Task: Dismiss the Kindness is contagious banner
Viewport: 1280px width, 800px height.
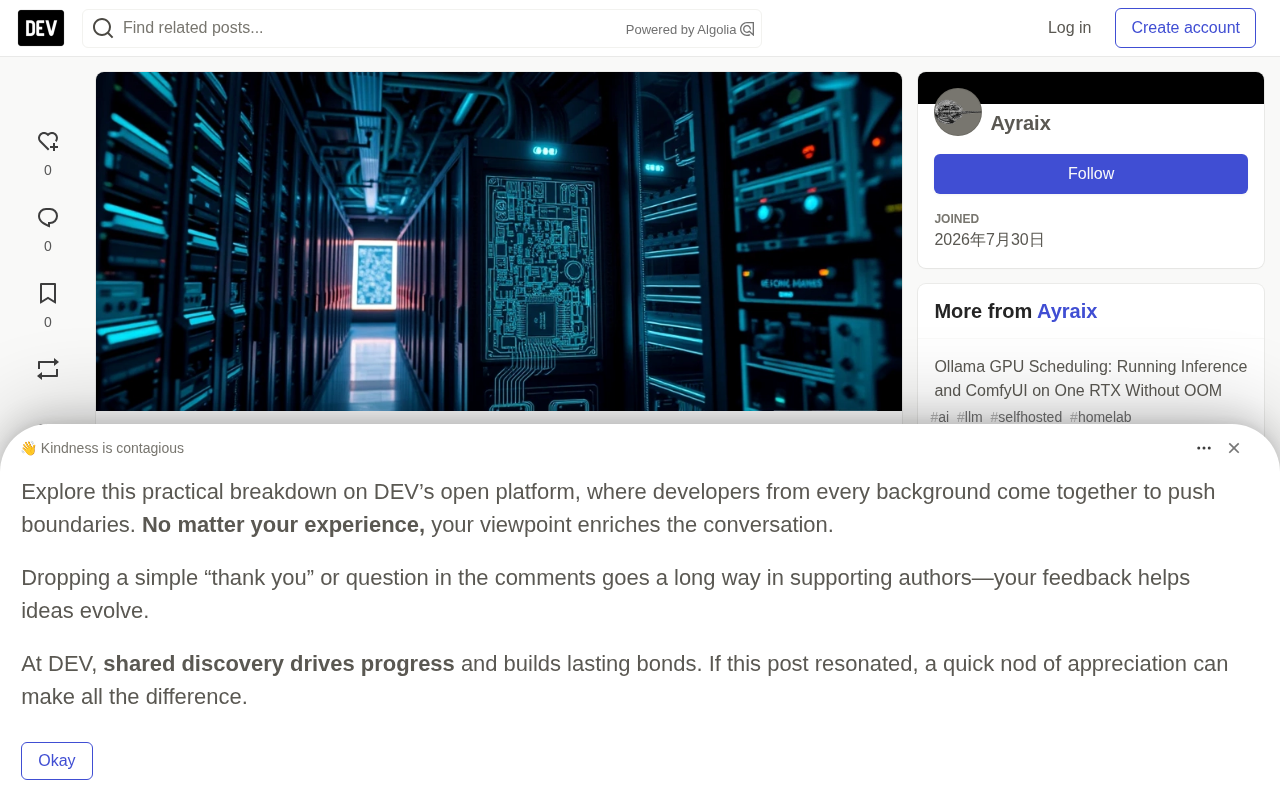Action: point(1234,448)
